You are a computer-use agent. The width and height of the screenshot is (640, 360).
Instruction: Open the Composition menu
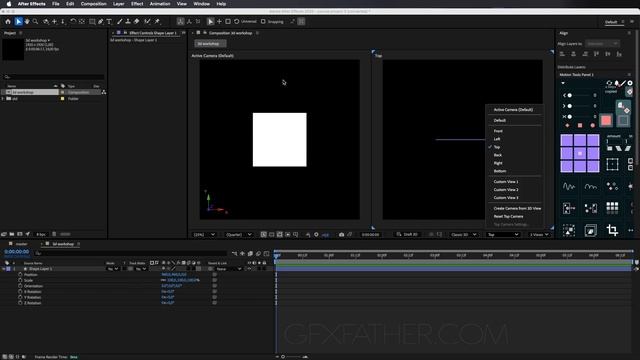[93, 4]
